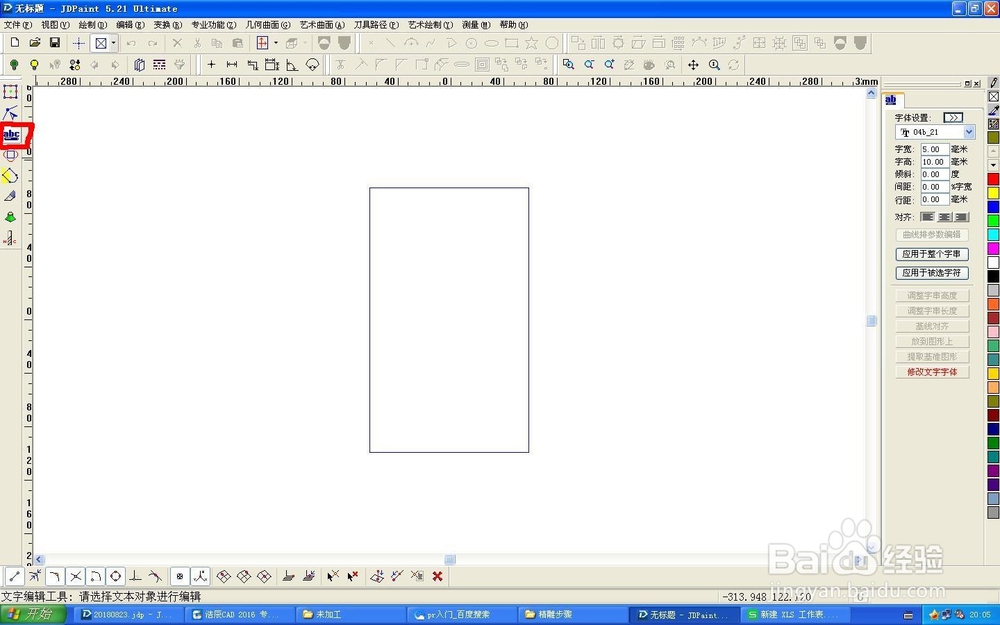Screen dimensions: 1000x625
Task: Click the 应用于被选字符 button
Action: pos(932,273)
